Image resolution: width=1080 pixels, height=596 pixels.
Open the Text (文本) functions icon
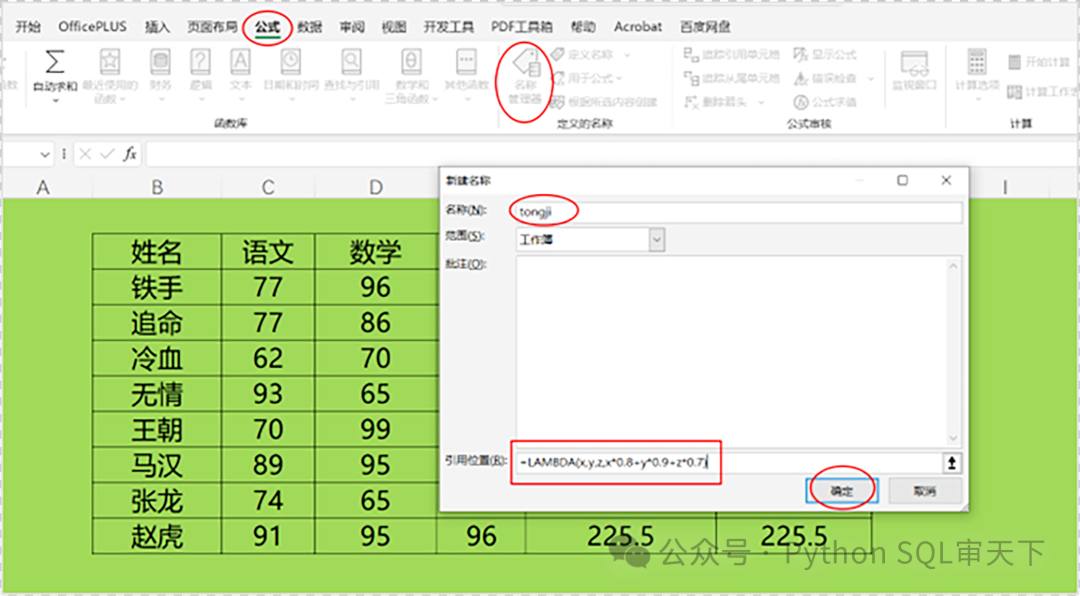[241, 64]
